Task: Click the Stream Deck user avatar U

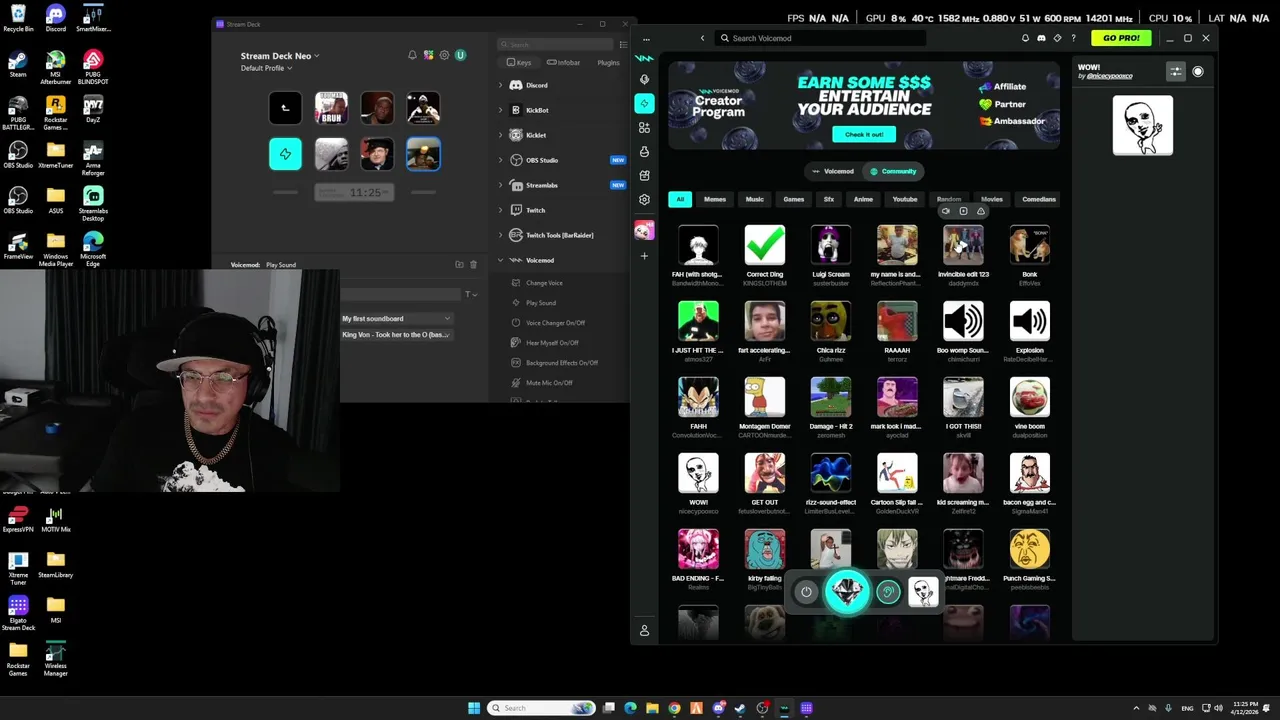Action: 461,55
